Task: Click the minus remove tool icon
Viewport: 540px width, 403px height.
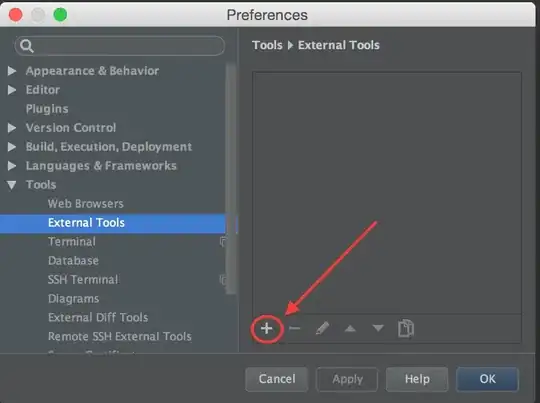Action: (294, 328)
